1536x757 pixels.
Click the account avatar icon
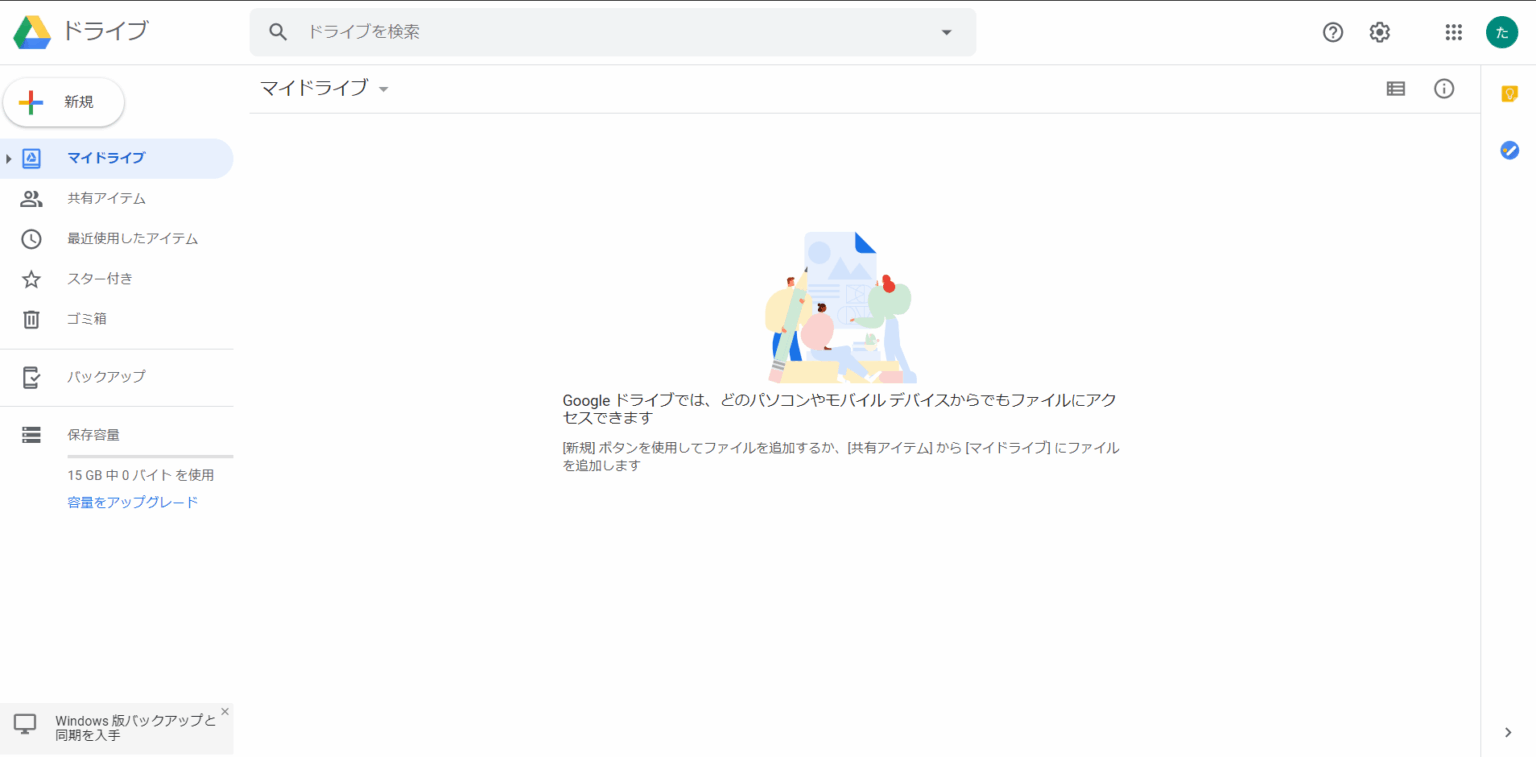coord(1501,32)
